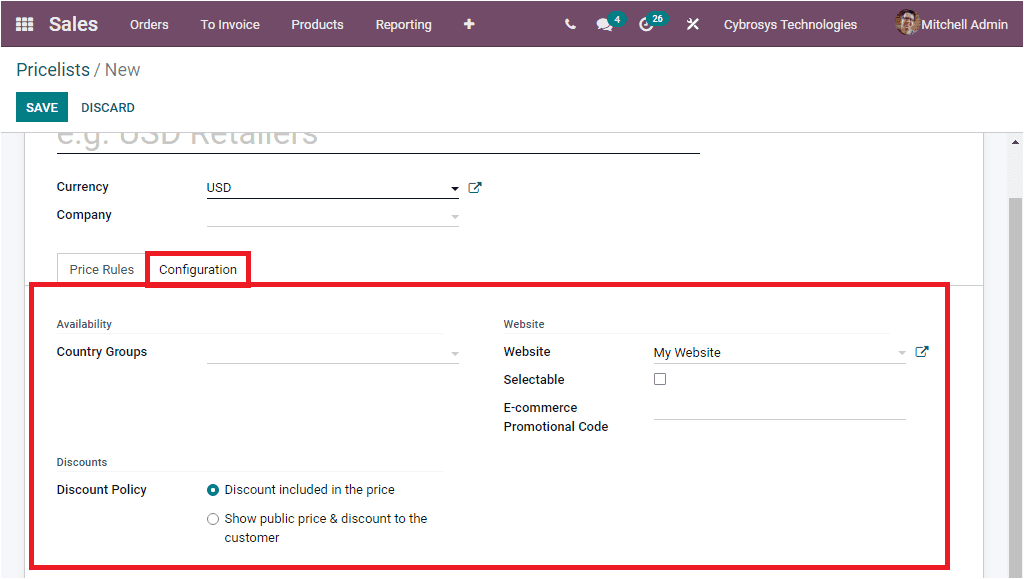The height and width of the screenshot is (579, 1024).
Task: Click the phone call icon
Action: (569, 24)
